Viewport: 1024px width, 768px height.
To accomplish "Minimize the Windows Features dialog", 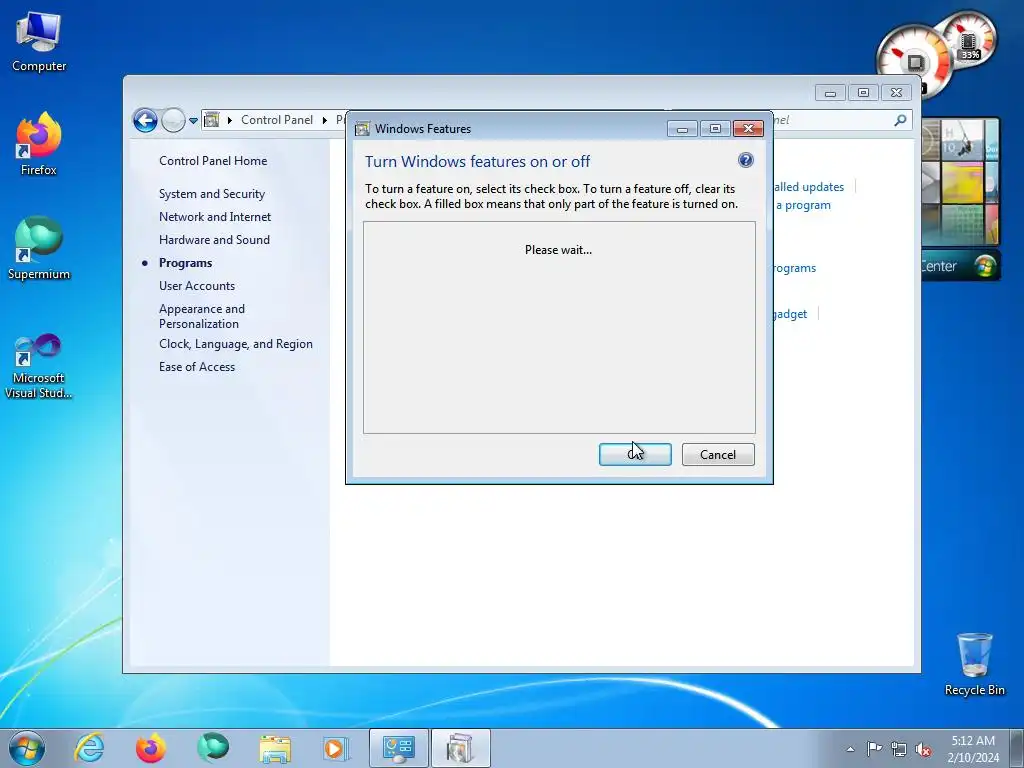I will tap(682, 128).
